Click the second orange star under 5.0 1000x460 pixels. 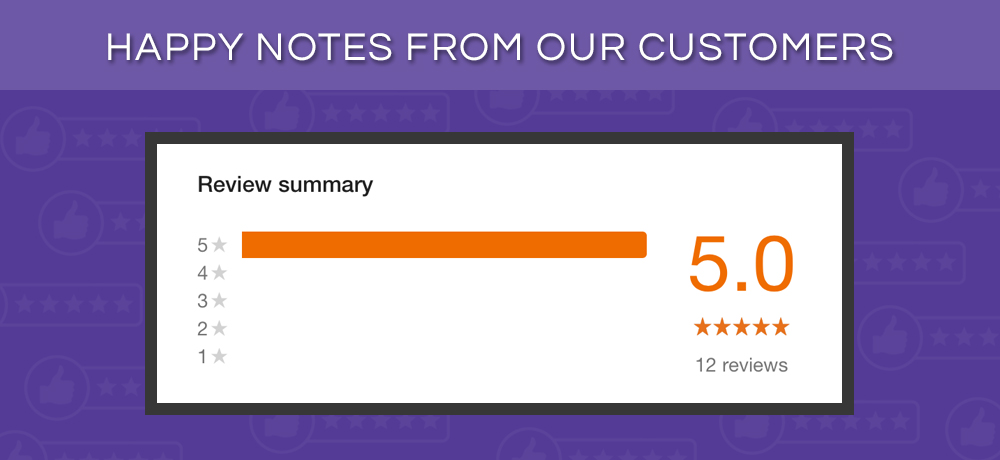722,327
